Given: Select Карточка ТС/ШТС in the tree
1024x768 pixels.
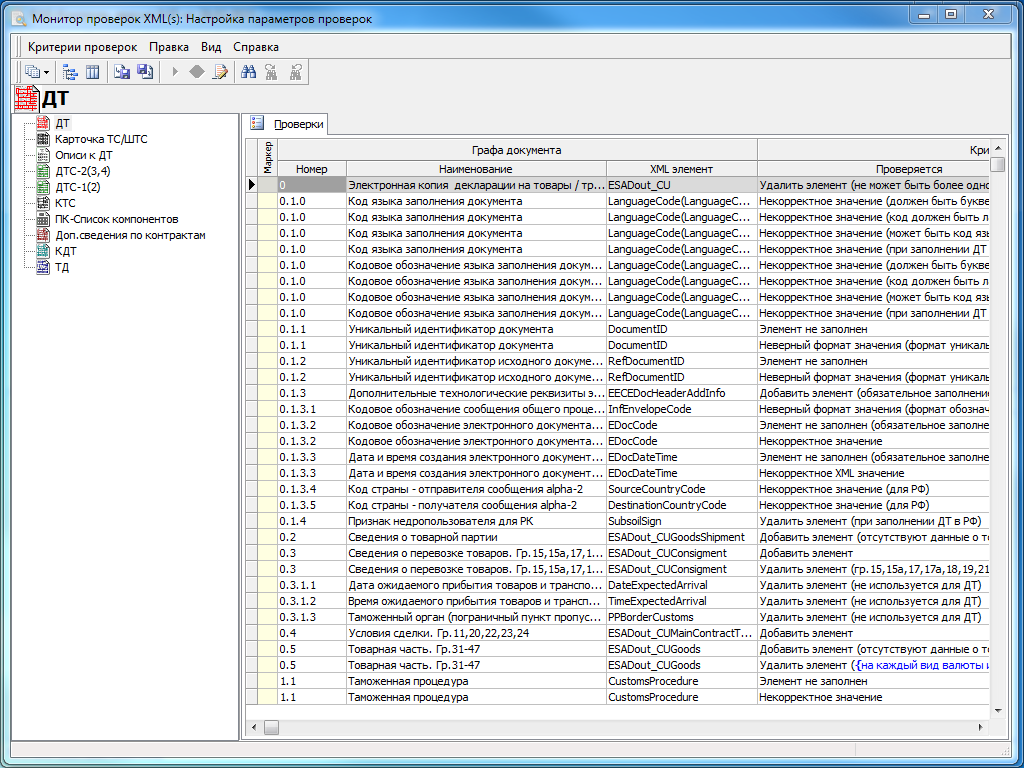Looking at the screenshot, I should click(100, 139).
